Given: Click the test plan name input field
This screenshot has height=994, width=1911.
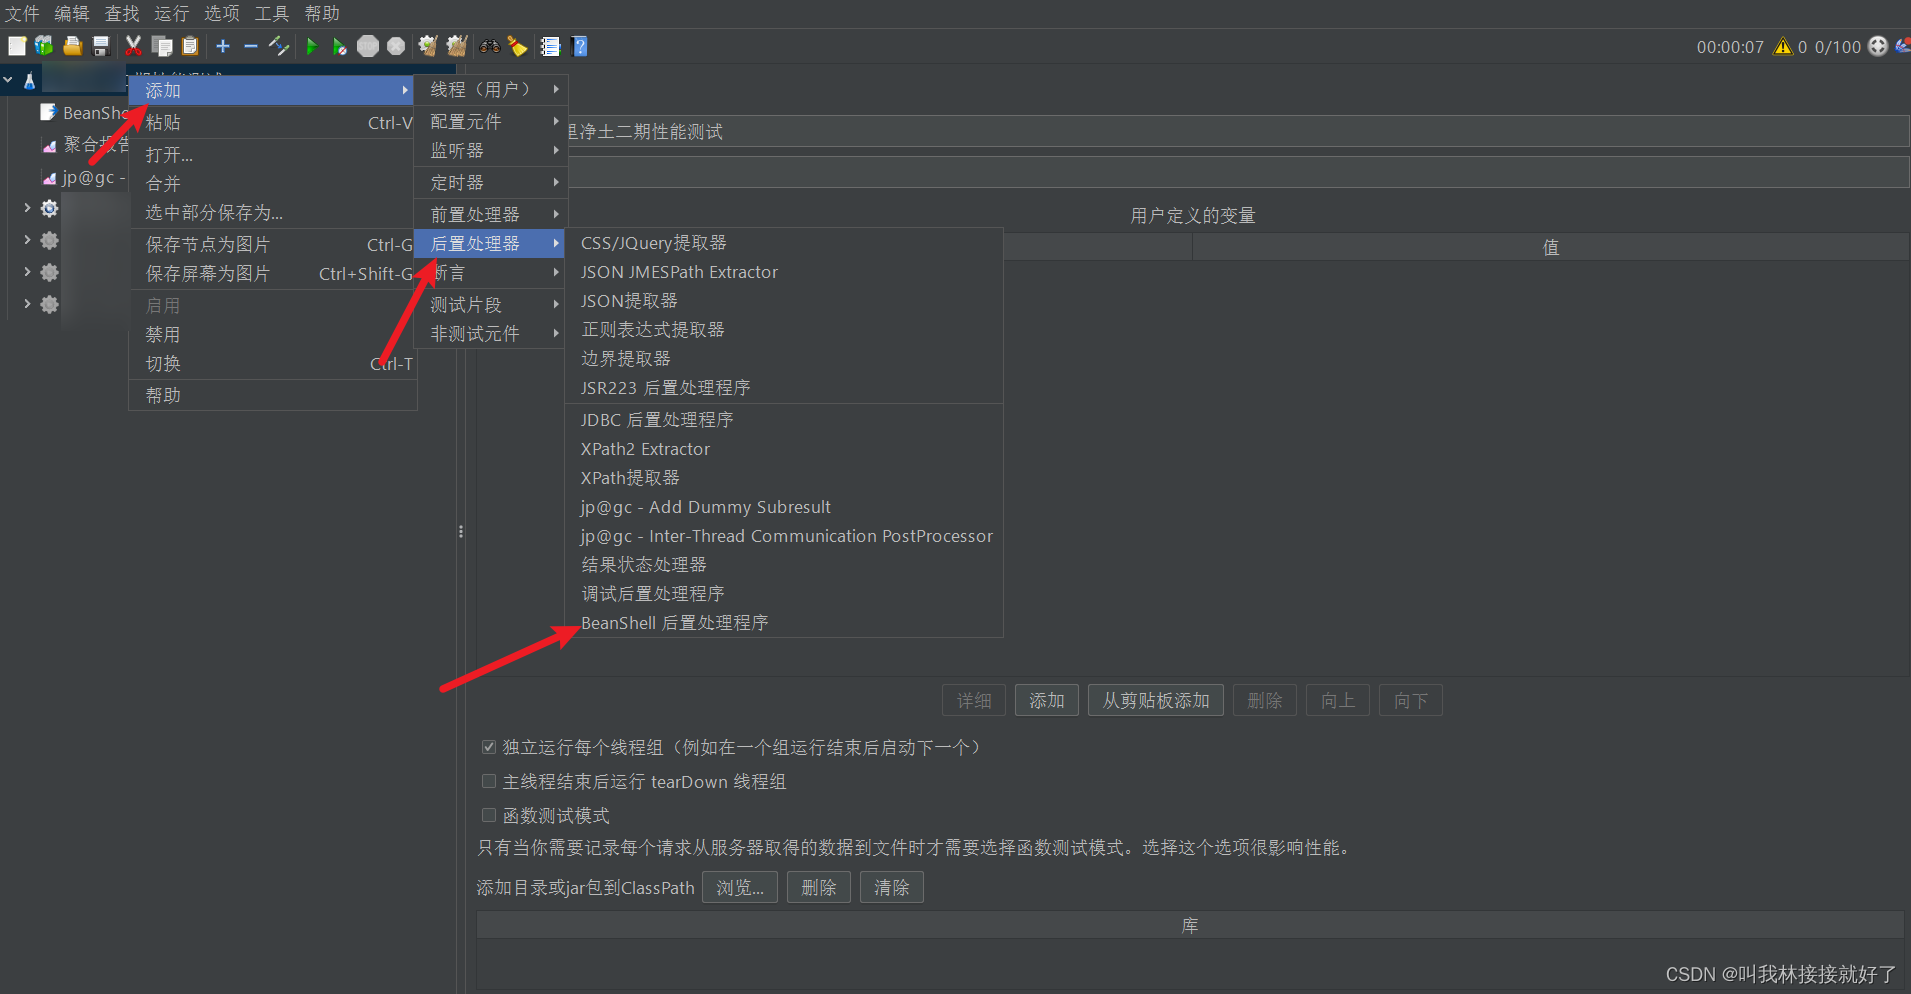Looking at the screenshot, I should pos(1238,131).
